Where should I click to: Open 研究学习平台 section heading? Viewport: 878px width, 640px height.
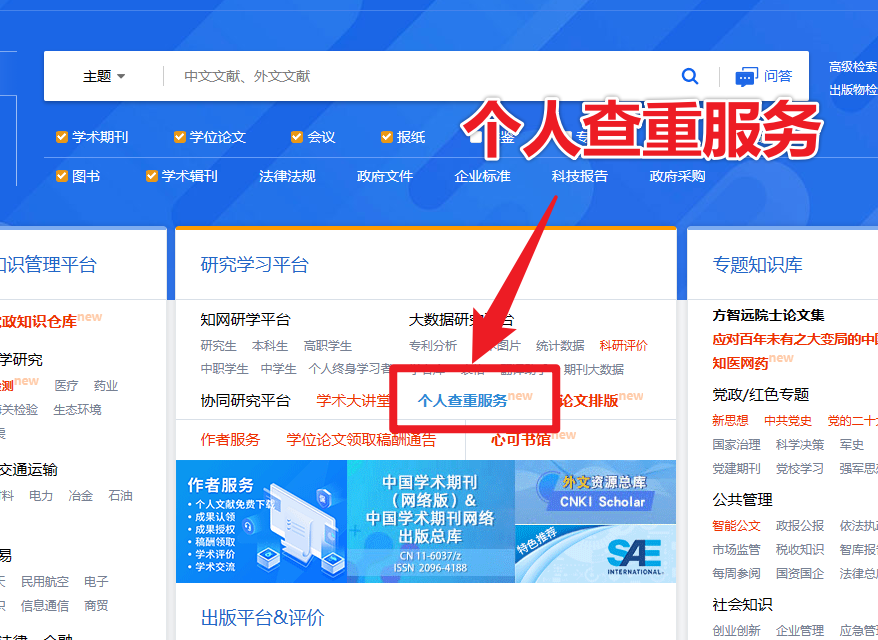255,264
